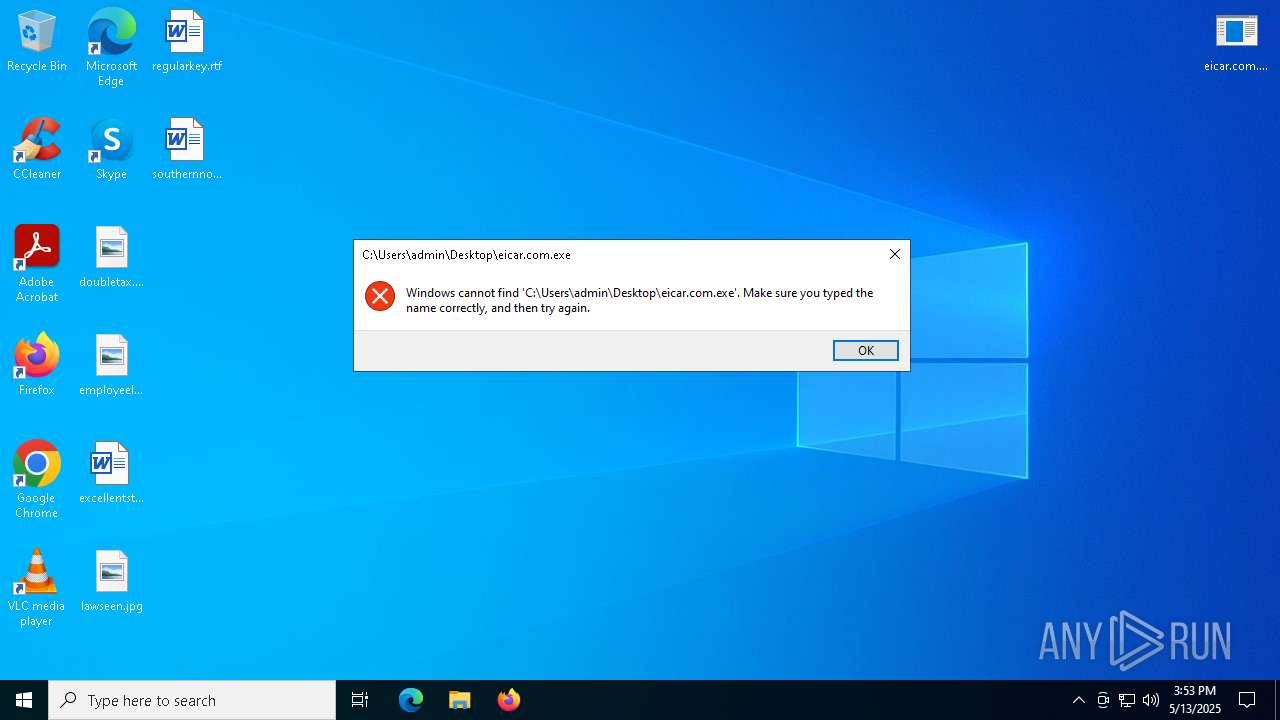Viewport: 1280px width, 720px height.
Task: Launch Firefox from the taskbar
Action: [509, 700]
